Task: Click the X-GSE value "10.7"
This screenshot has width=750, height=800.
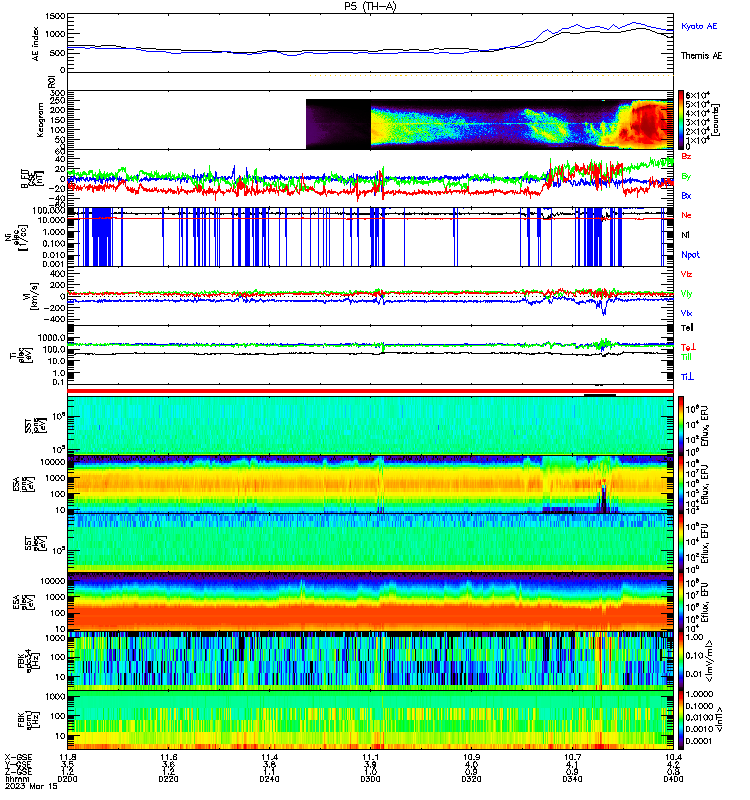Action: (572, 757)
